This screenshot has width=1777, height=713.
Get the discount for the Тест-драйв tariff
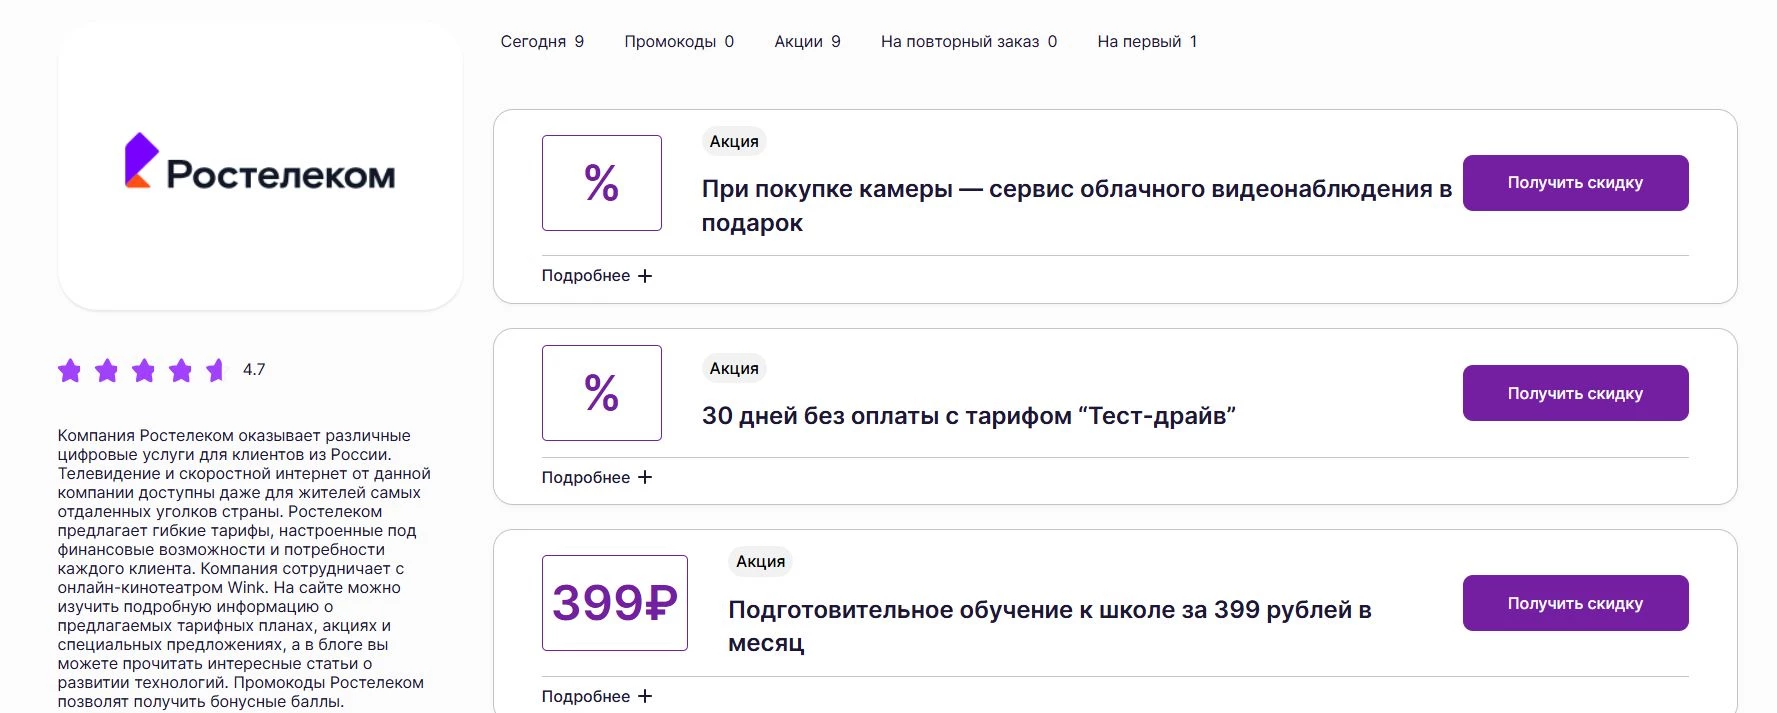point(1575,392)
